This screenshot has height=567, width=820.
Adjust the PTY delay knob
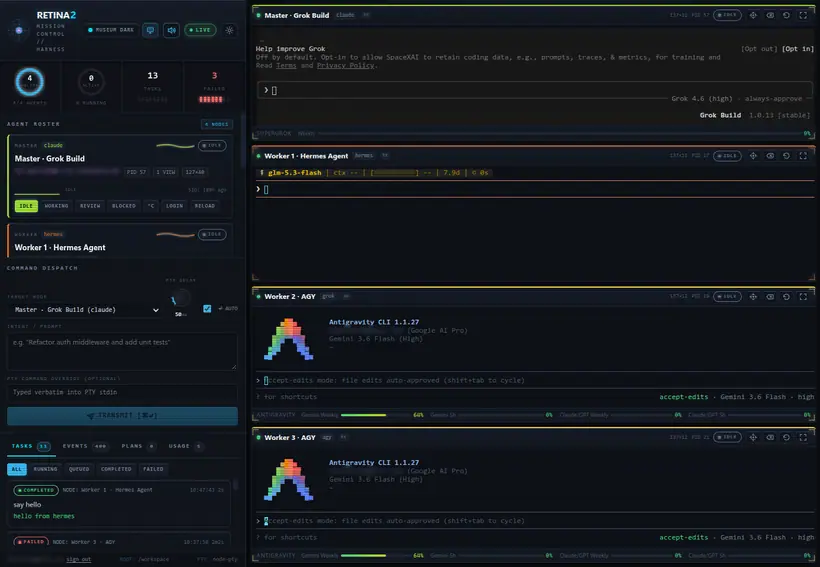point(181,298)
